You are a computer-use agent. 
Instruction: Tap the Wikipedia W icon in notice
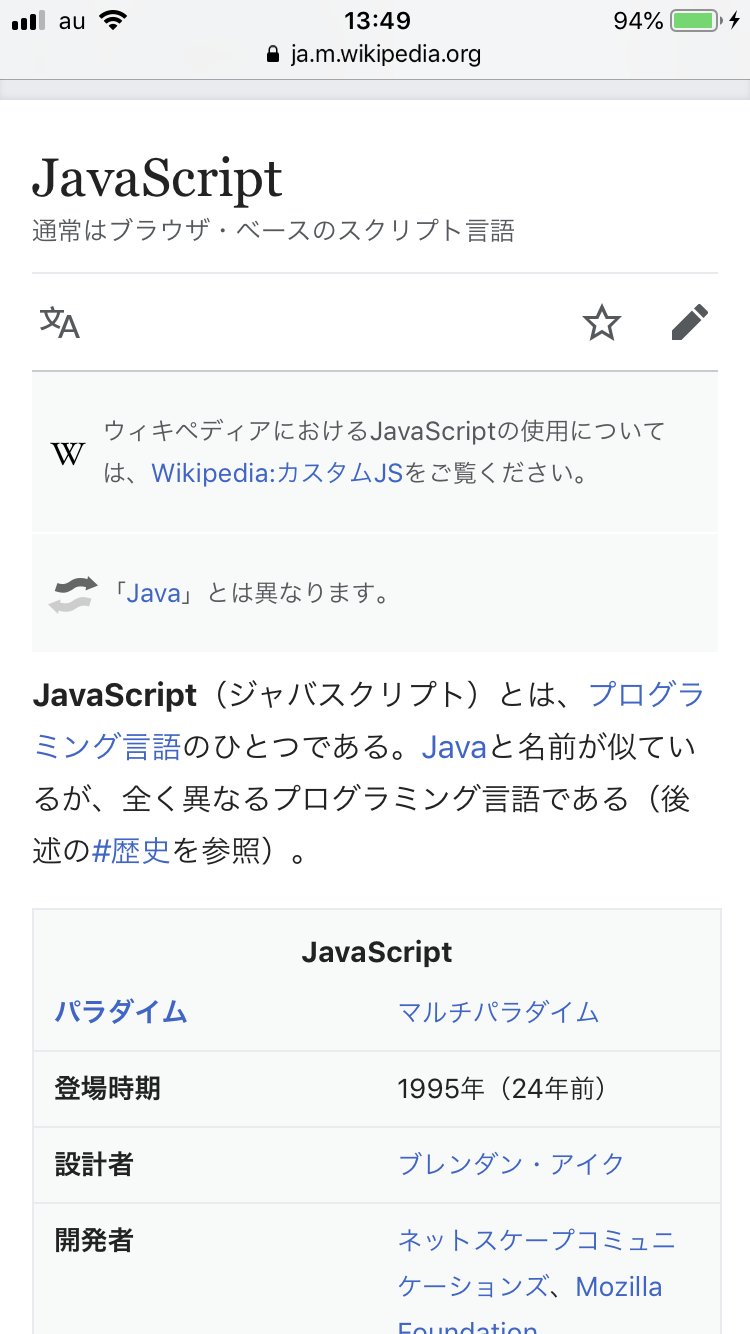[68, 454]
